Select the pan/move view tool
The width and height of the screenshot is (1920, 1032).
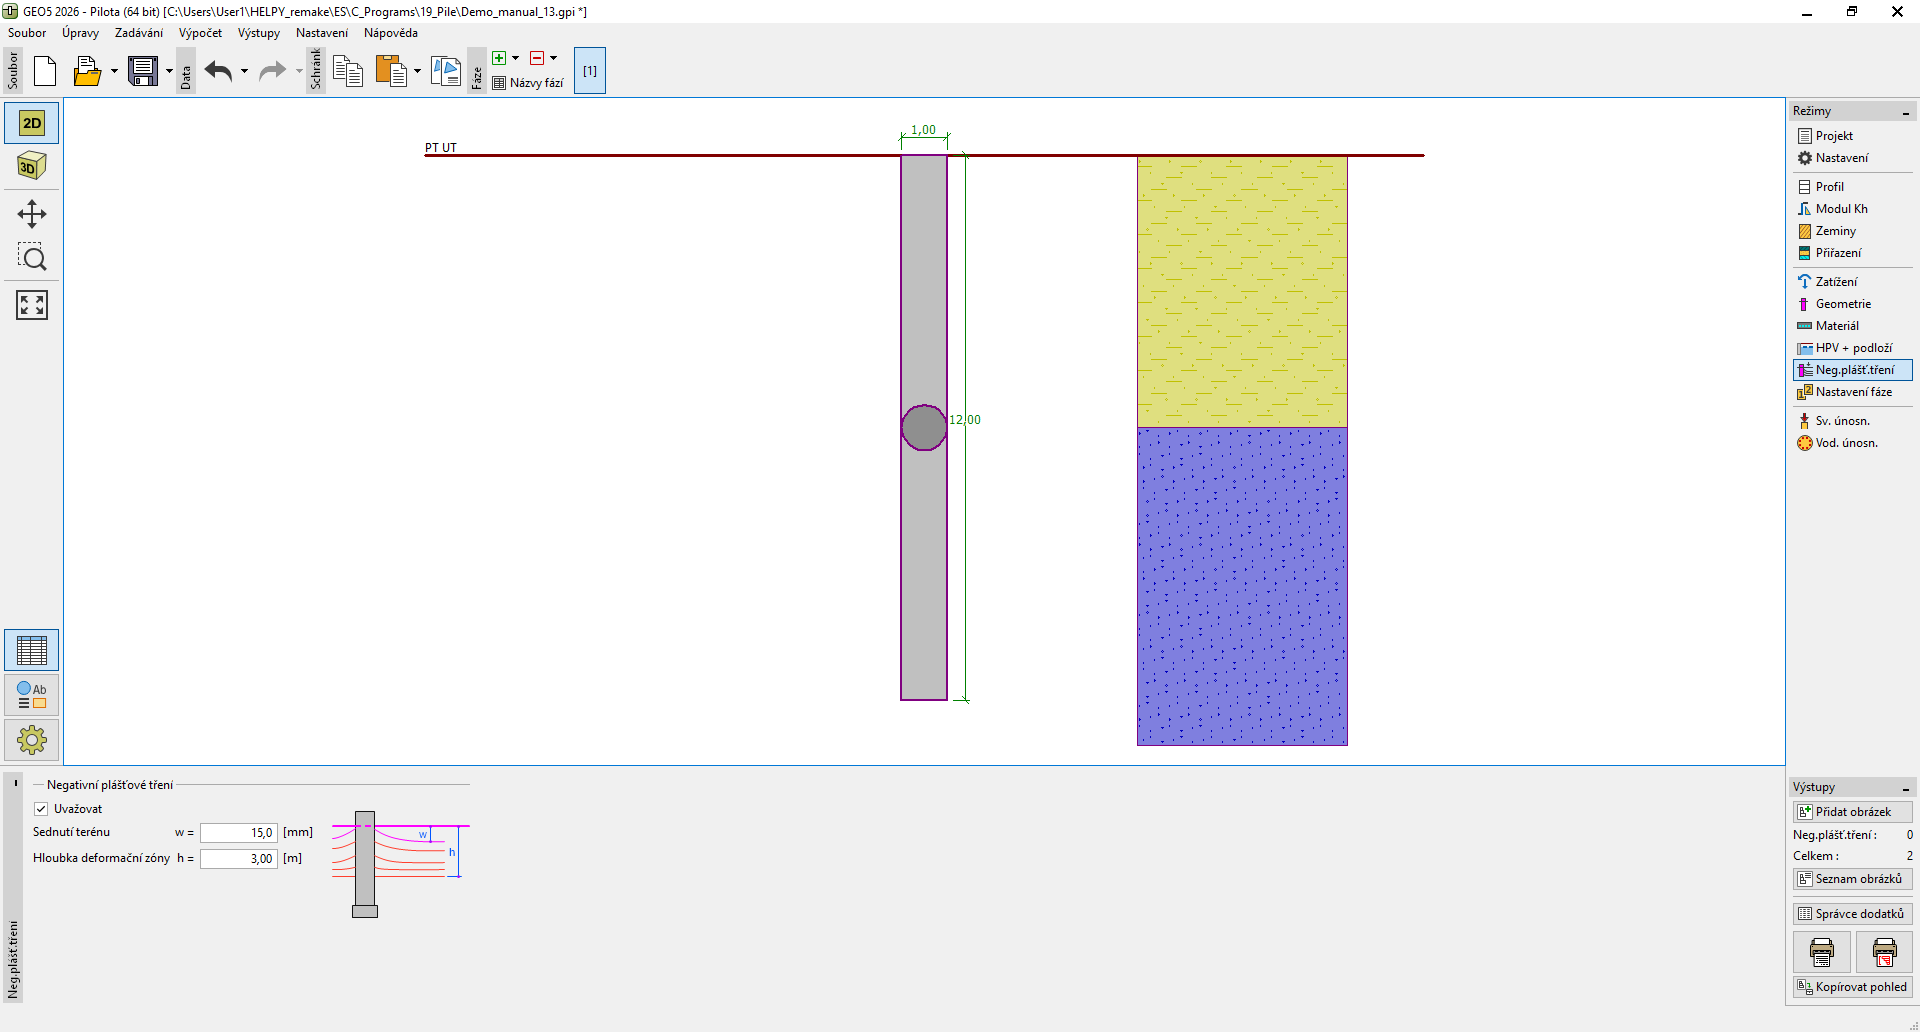coord(32,214)
